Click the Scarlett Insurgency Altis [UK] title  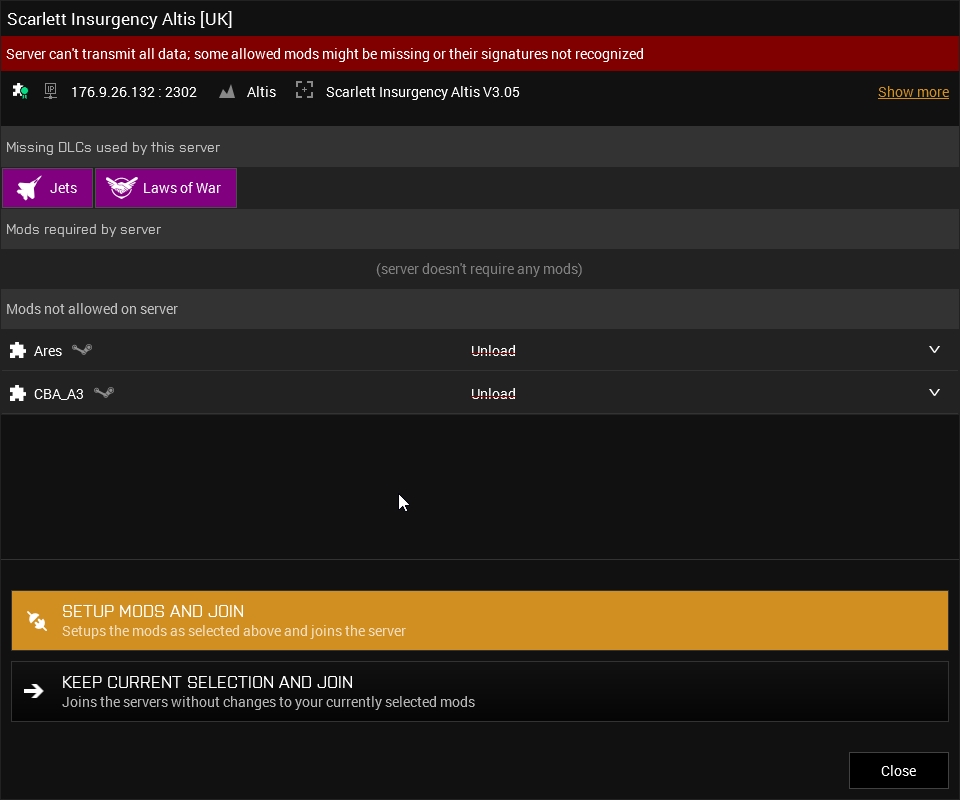120,19
